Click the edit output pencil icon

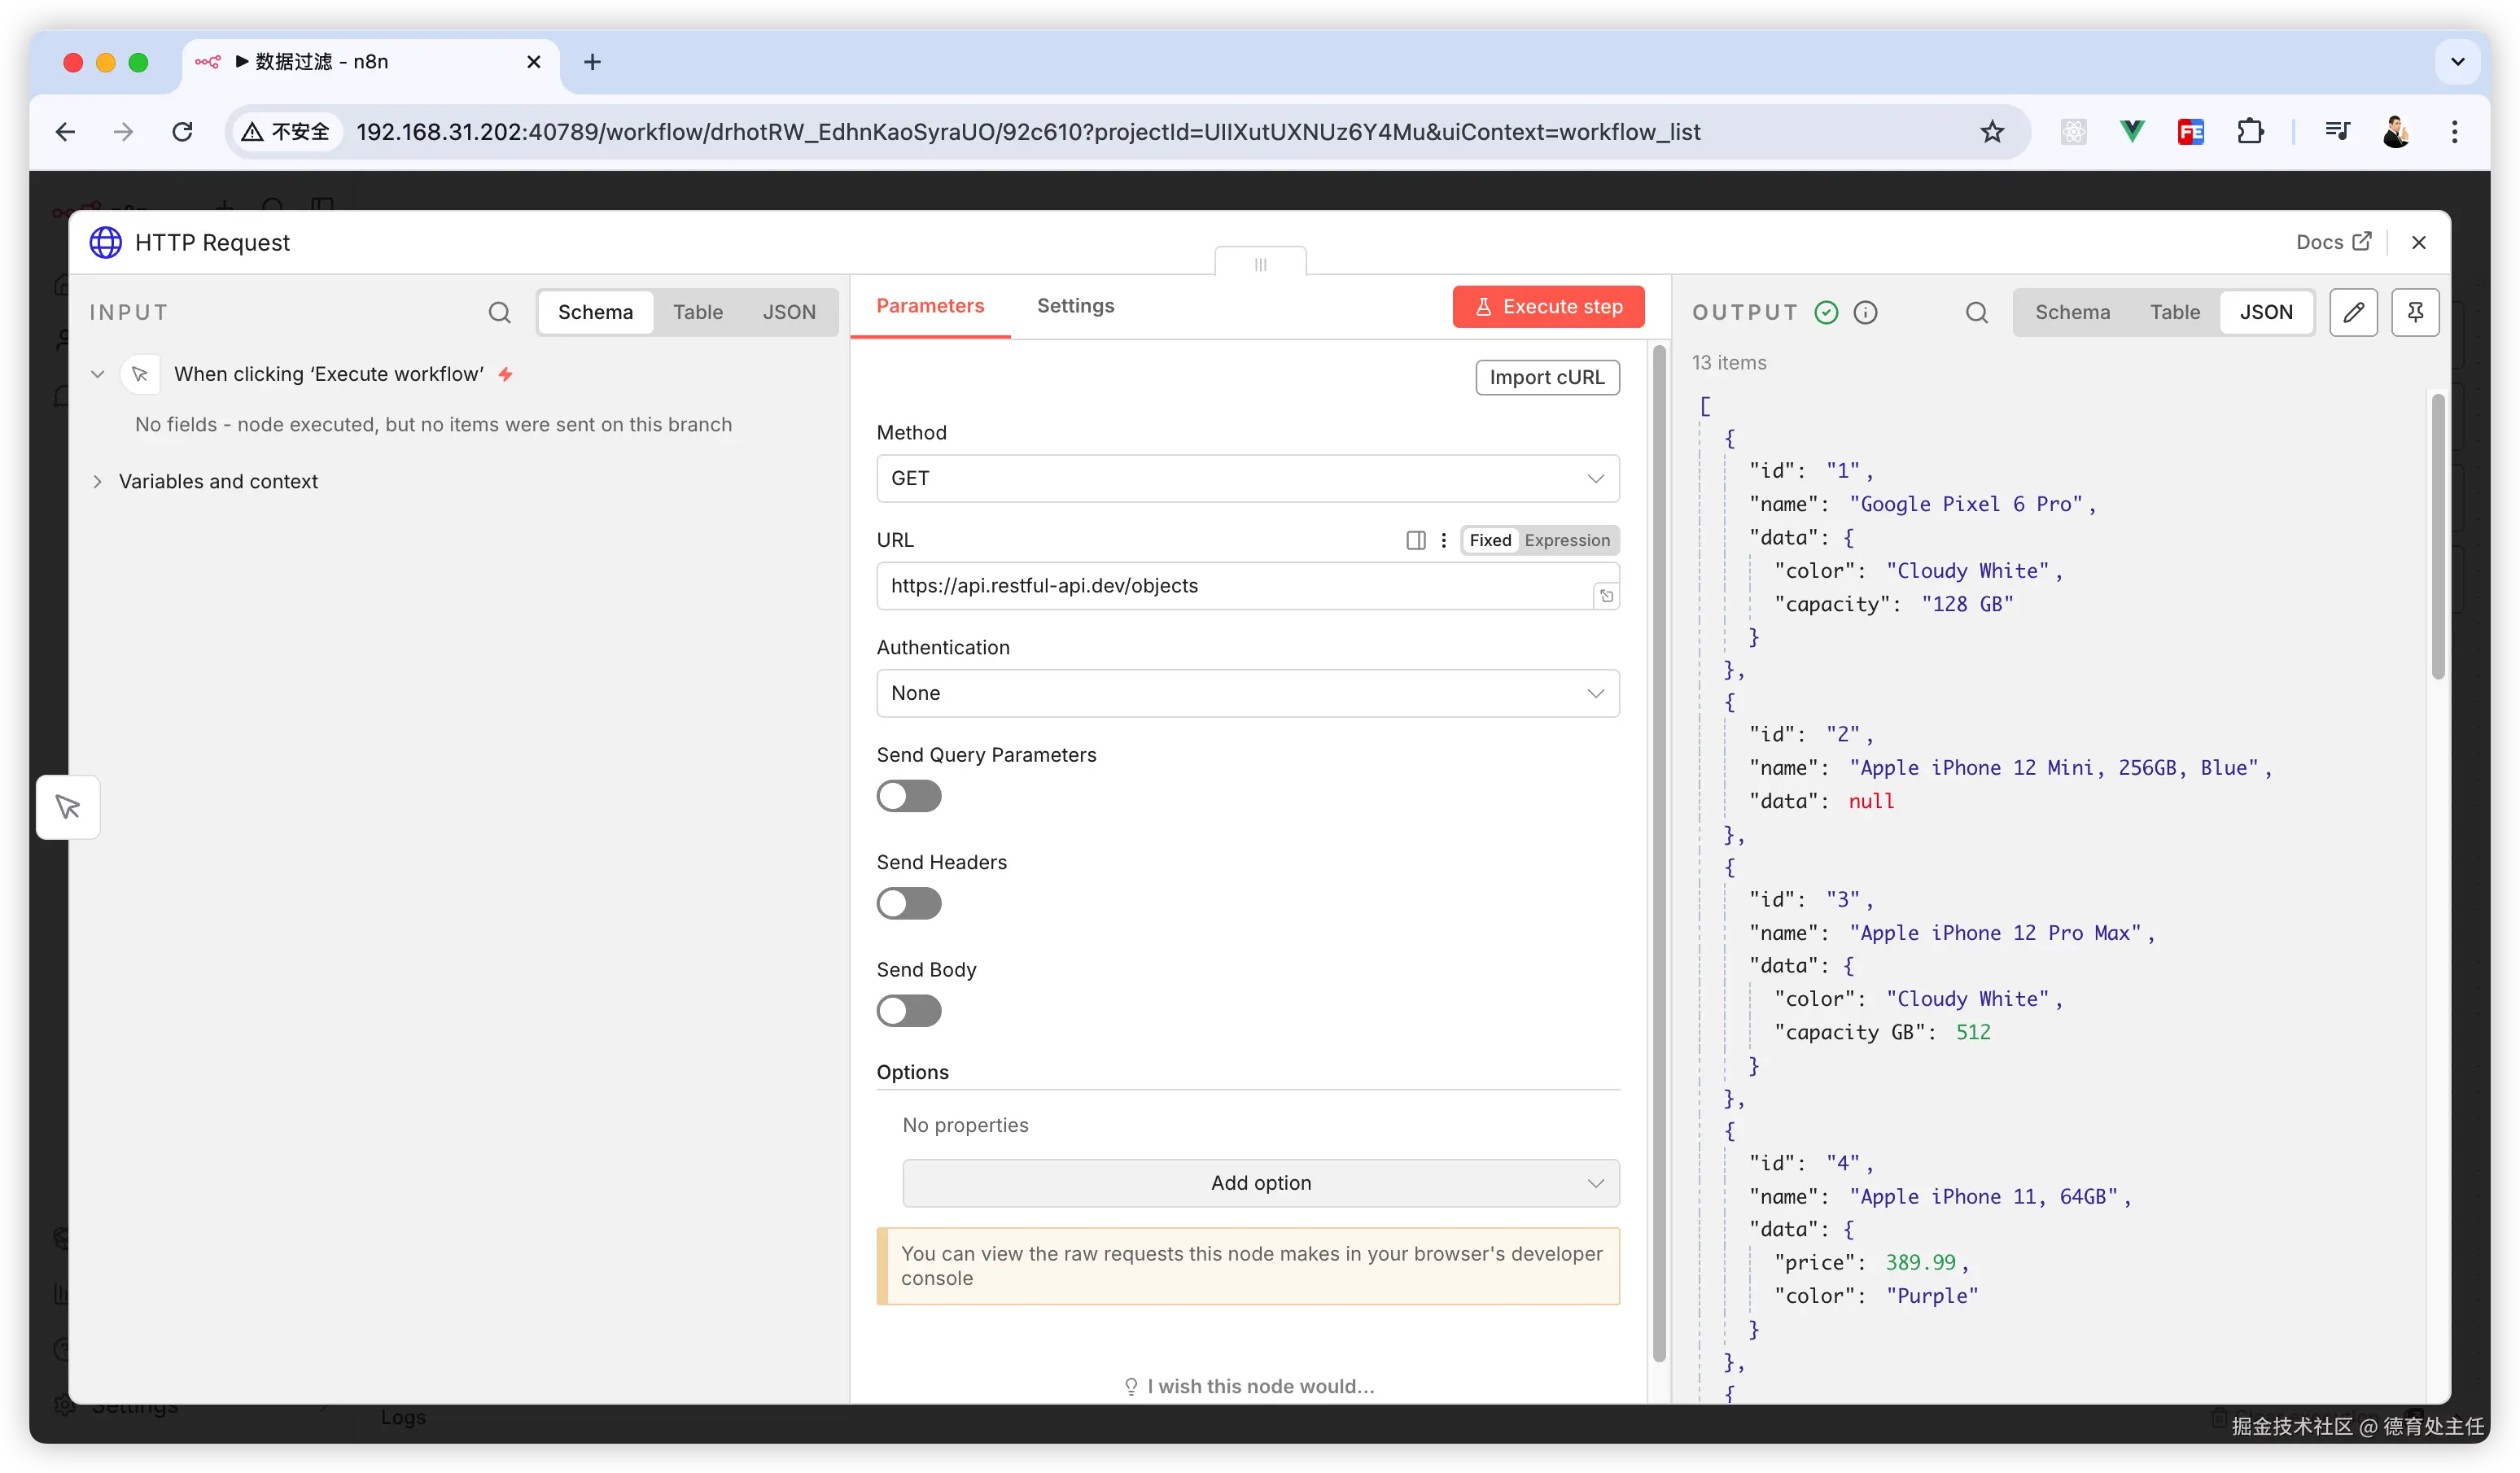(2352, 312)
